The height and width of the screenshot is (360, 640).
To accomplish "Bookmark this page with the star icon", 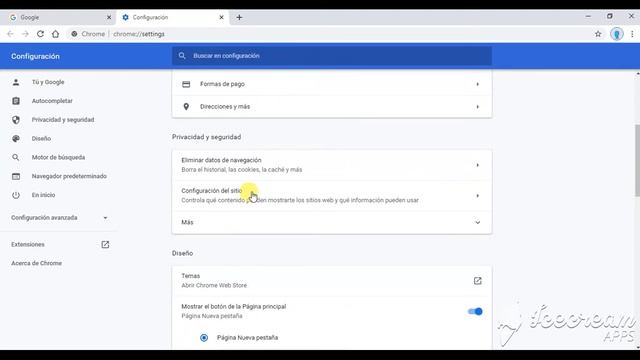I will pos(598,34).
